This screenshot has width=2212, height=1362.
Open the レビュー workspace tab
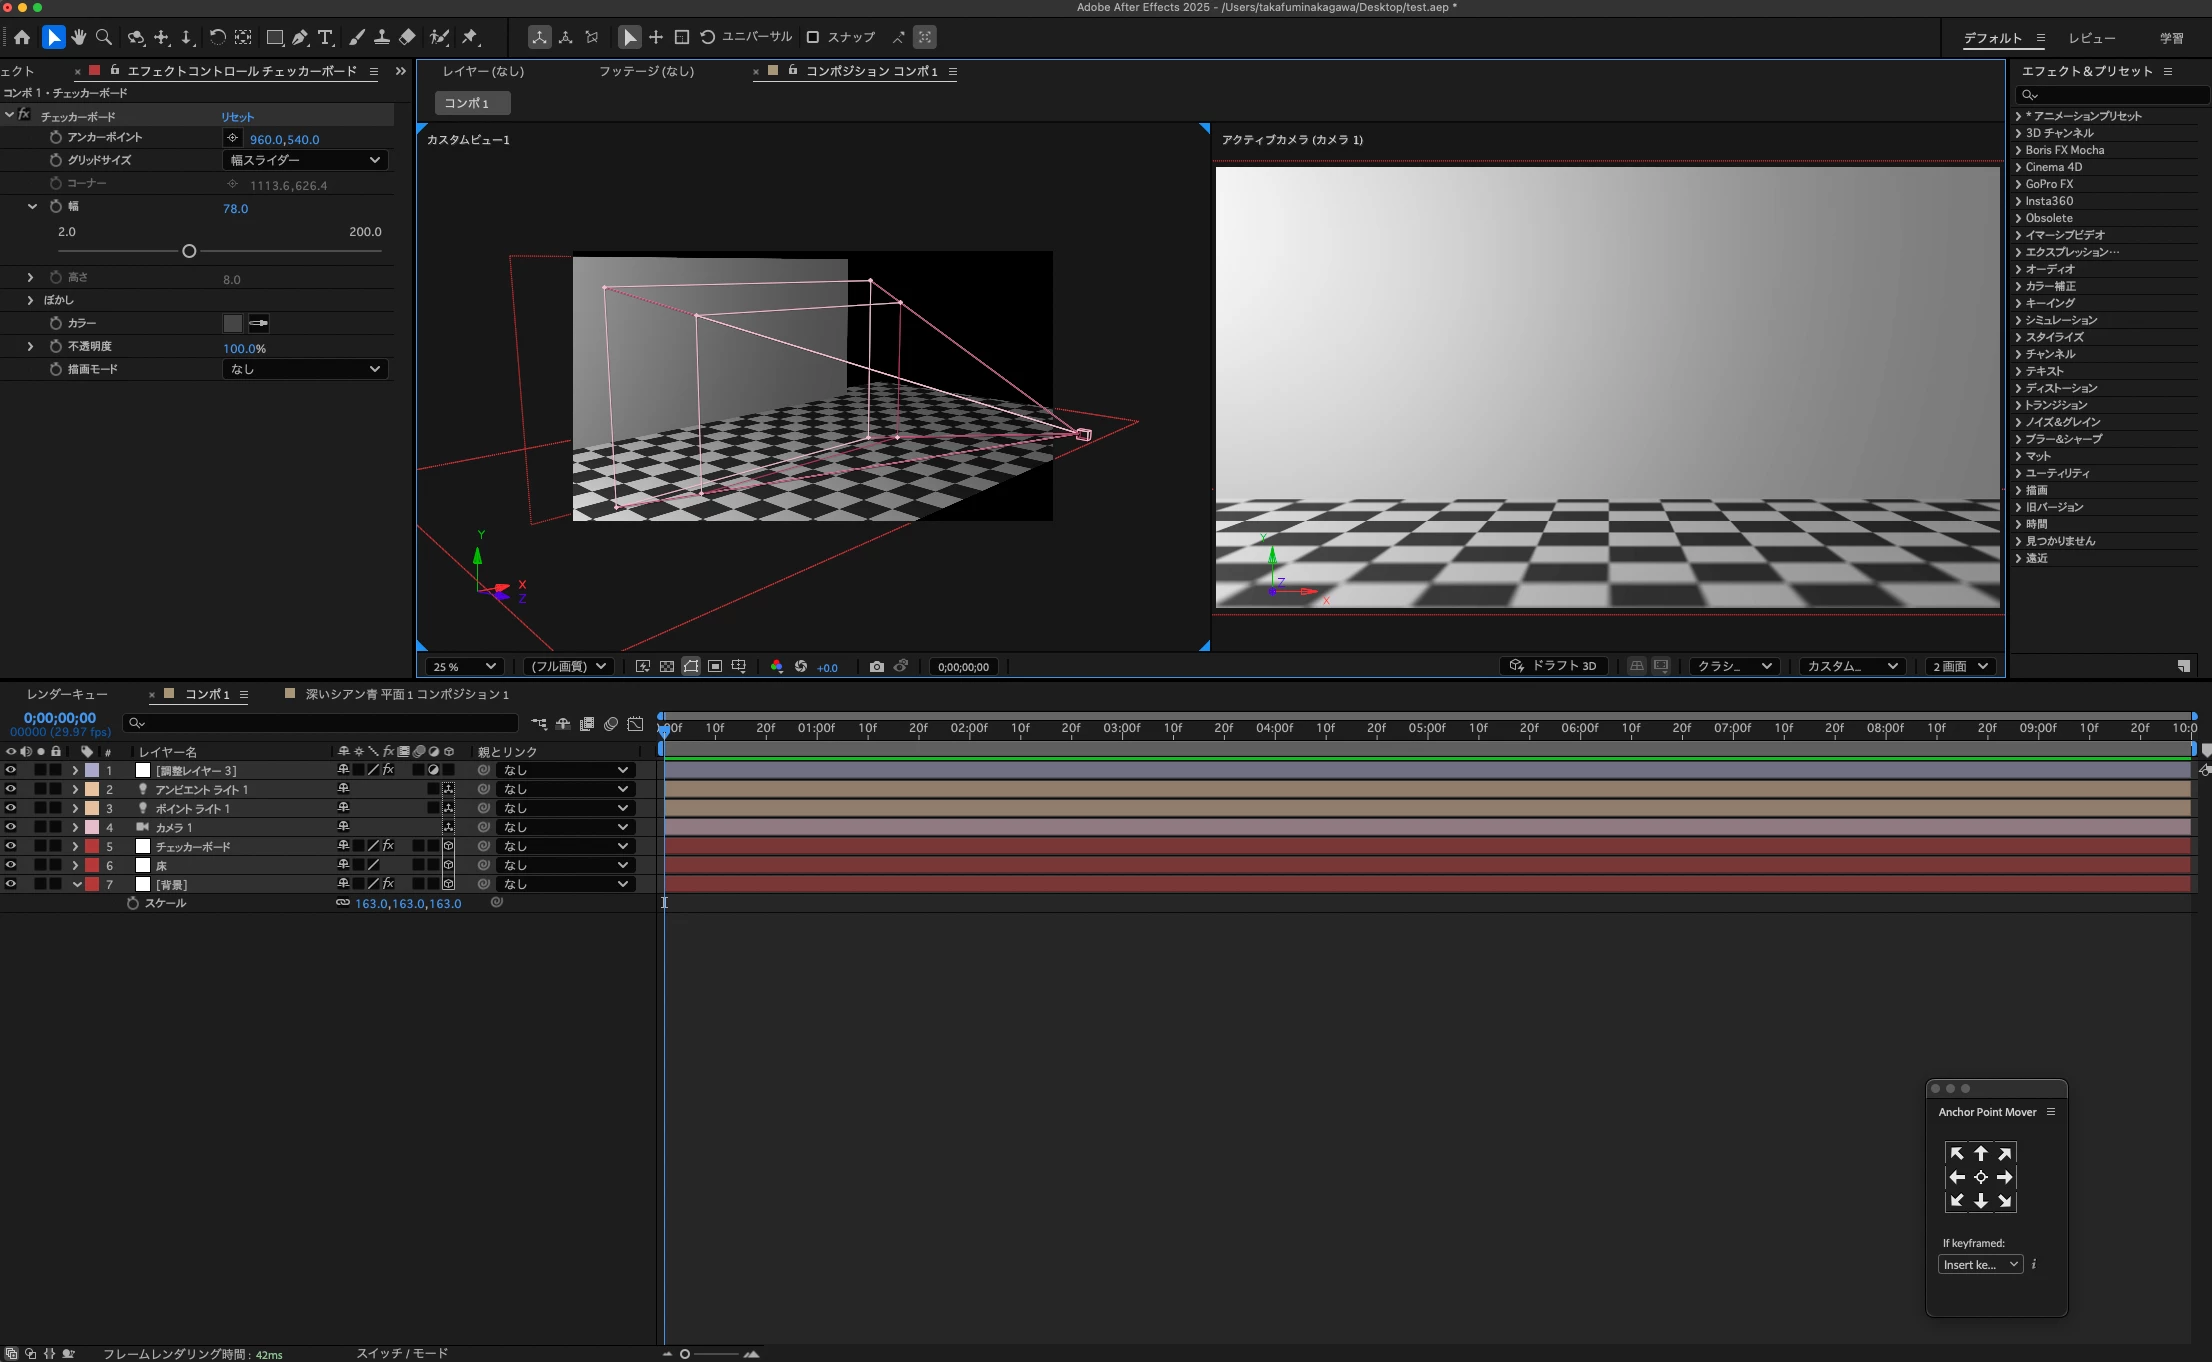point(2091,38)
